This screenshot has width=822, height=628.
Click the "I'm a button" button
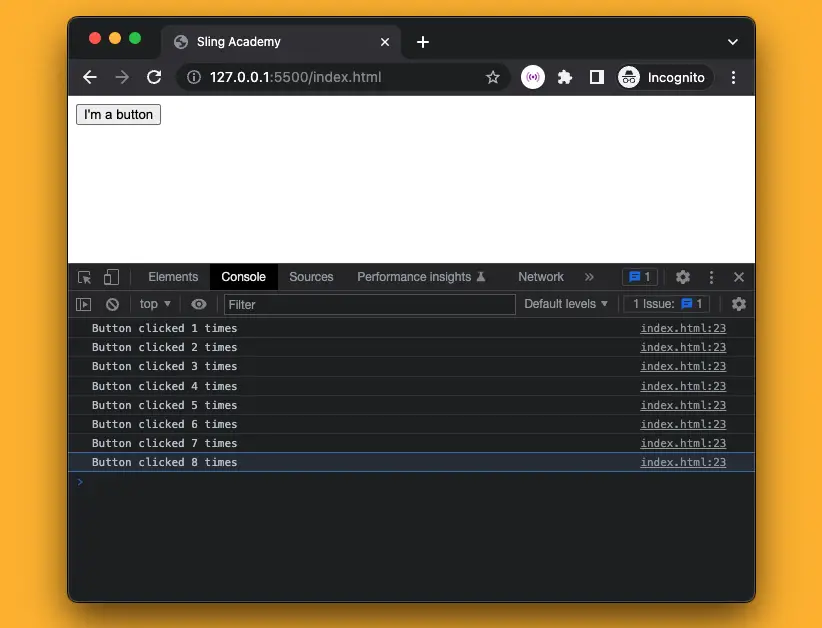(x=118, y=115)
